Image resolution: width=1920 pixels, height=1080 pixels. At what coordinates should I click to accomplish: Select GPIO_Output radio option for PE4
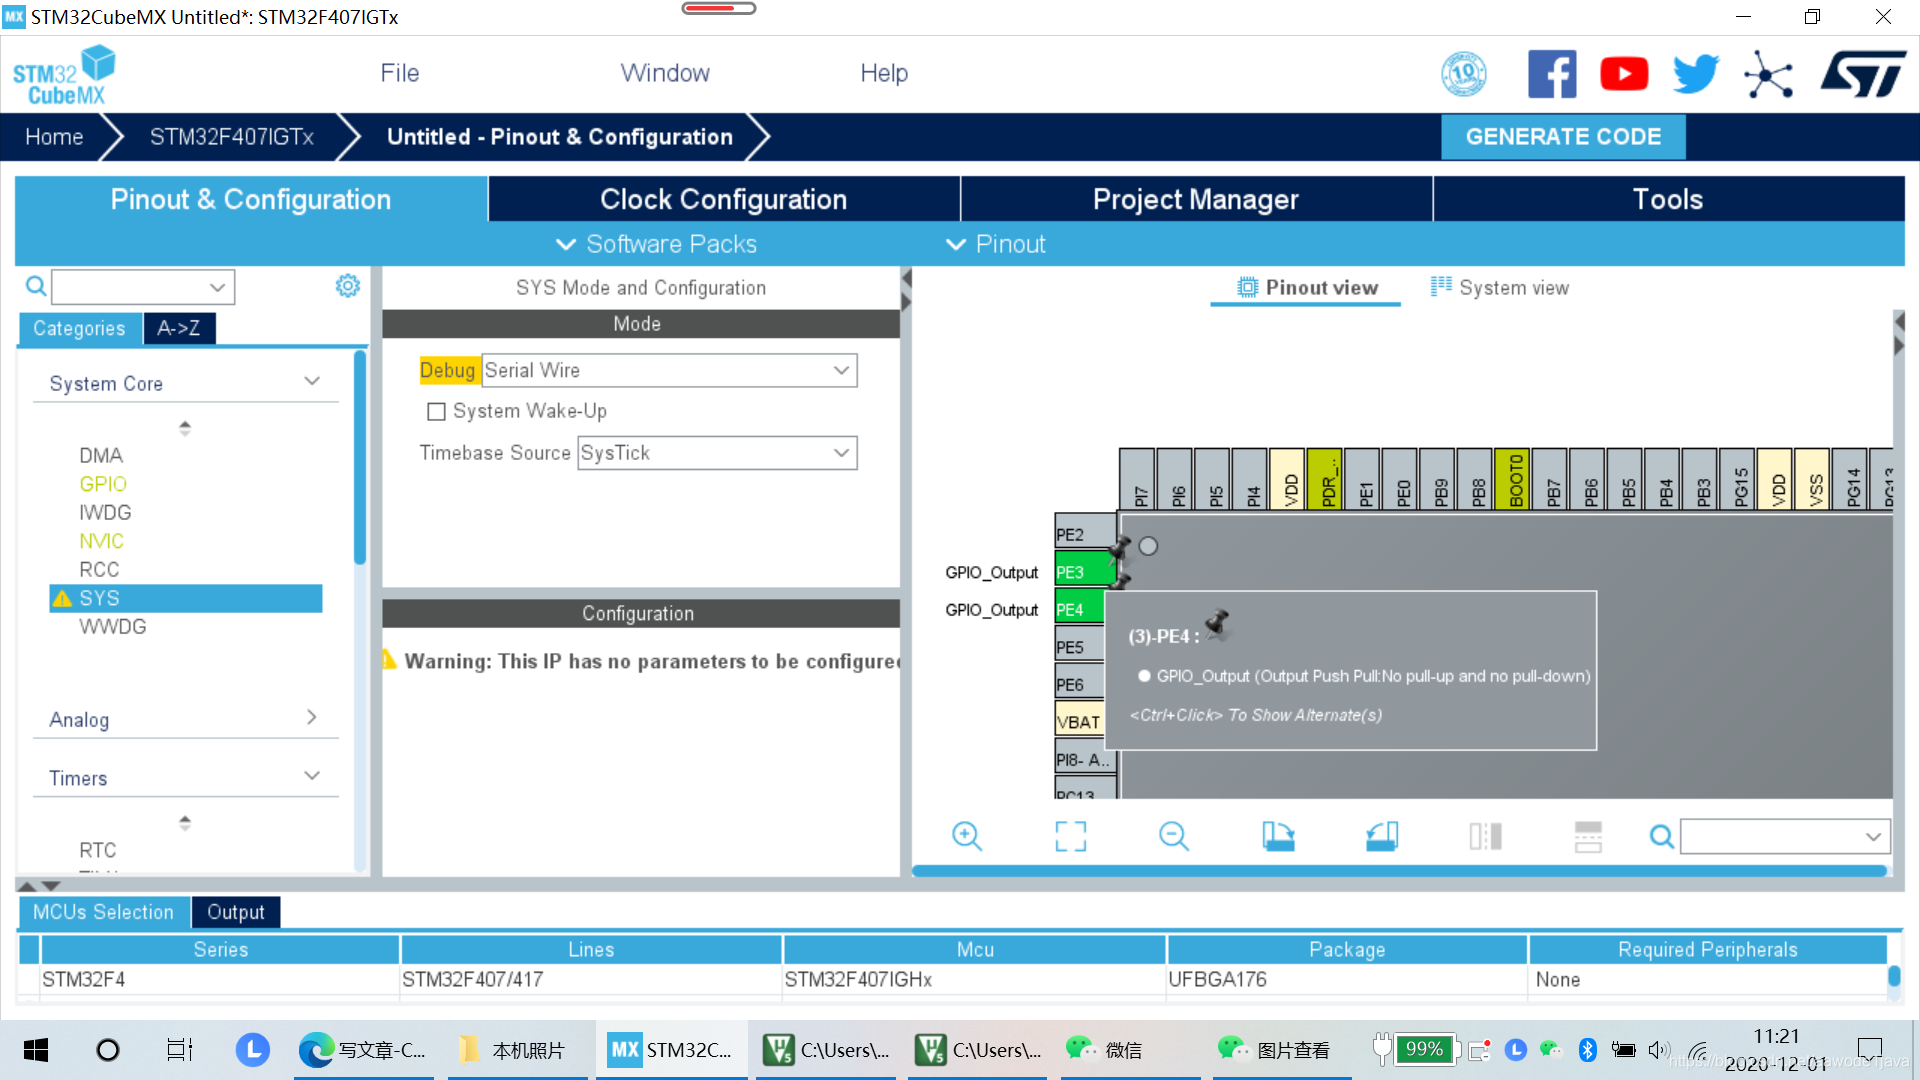point(1144,676)
